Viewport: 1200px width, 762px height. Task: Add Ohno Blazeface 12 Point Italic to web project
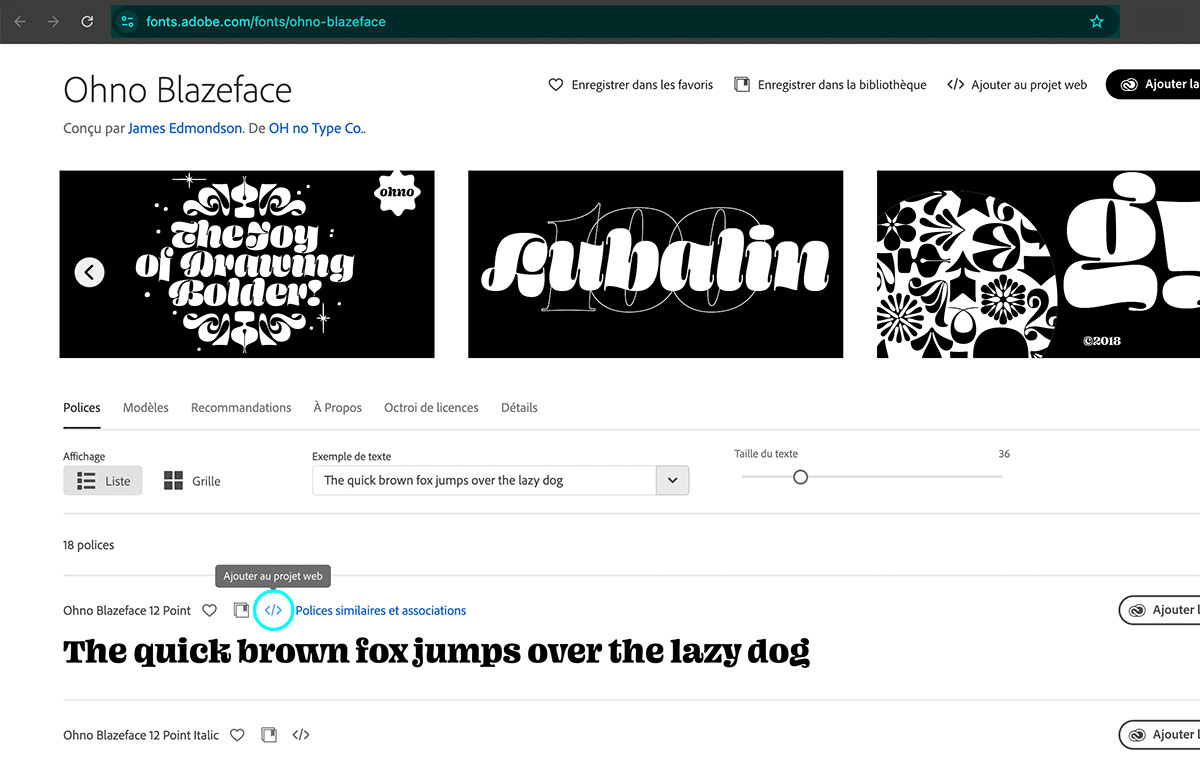click(301, 734)
